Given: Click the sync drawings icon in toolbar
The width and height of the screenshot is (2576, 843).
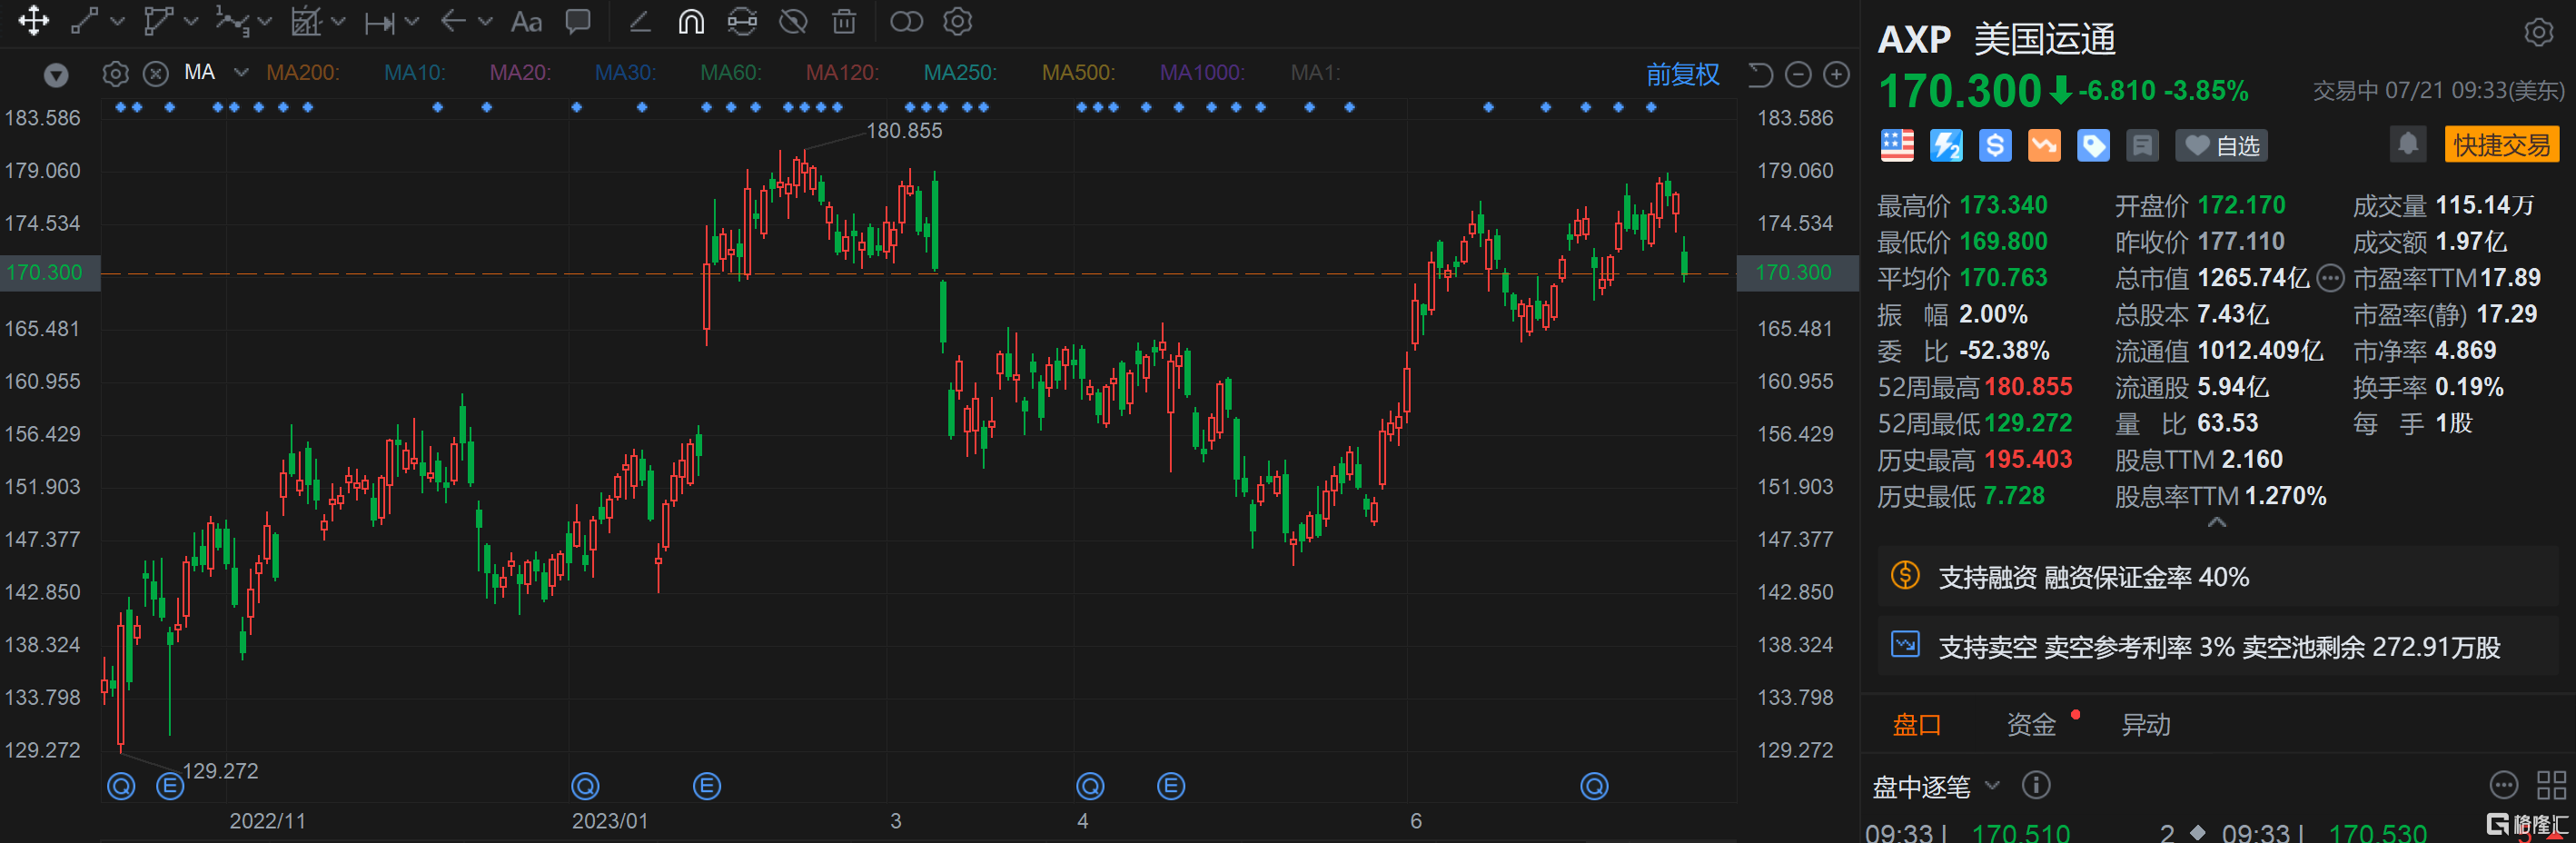Looking at the screenshot, I should point(742,21).
